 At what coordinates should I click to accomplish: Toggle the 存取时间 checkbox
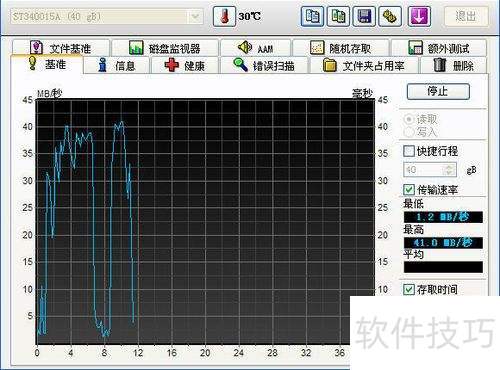(409, 289)
